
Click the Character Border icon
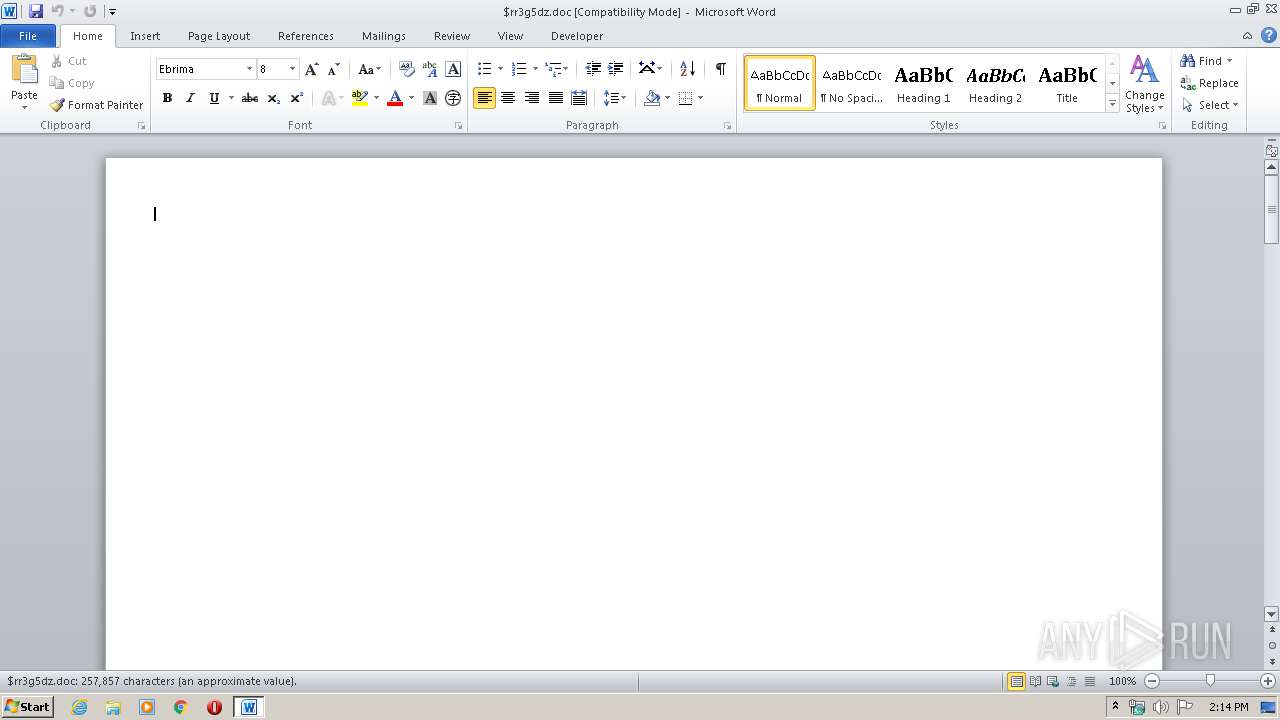click(x=453, y=69)
